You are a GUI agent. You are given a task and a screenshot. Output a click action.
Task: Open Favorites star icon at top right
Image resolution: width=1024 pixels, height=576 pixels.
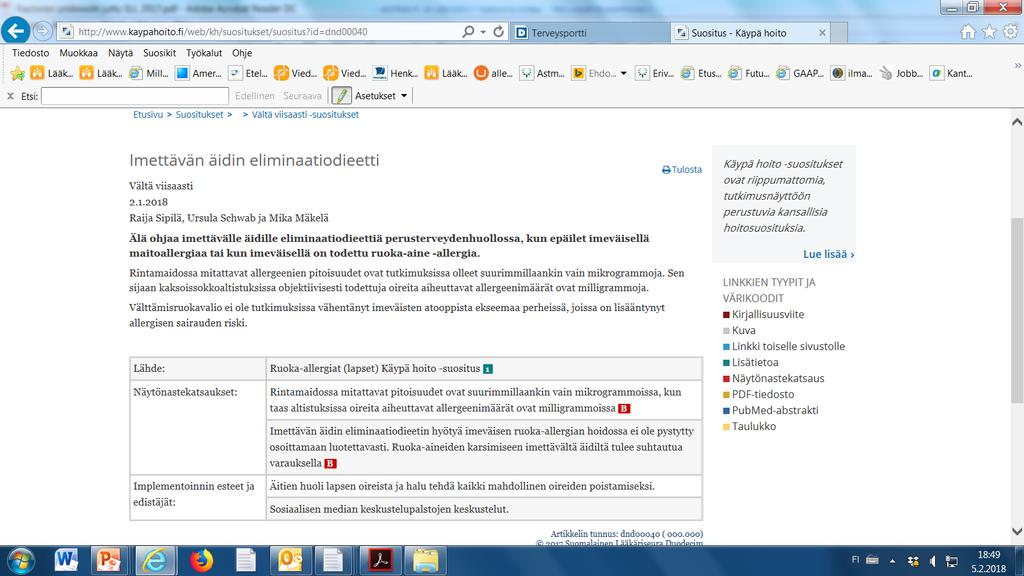click(989, 31)
